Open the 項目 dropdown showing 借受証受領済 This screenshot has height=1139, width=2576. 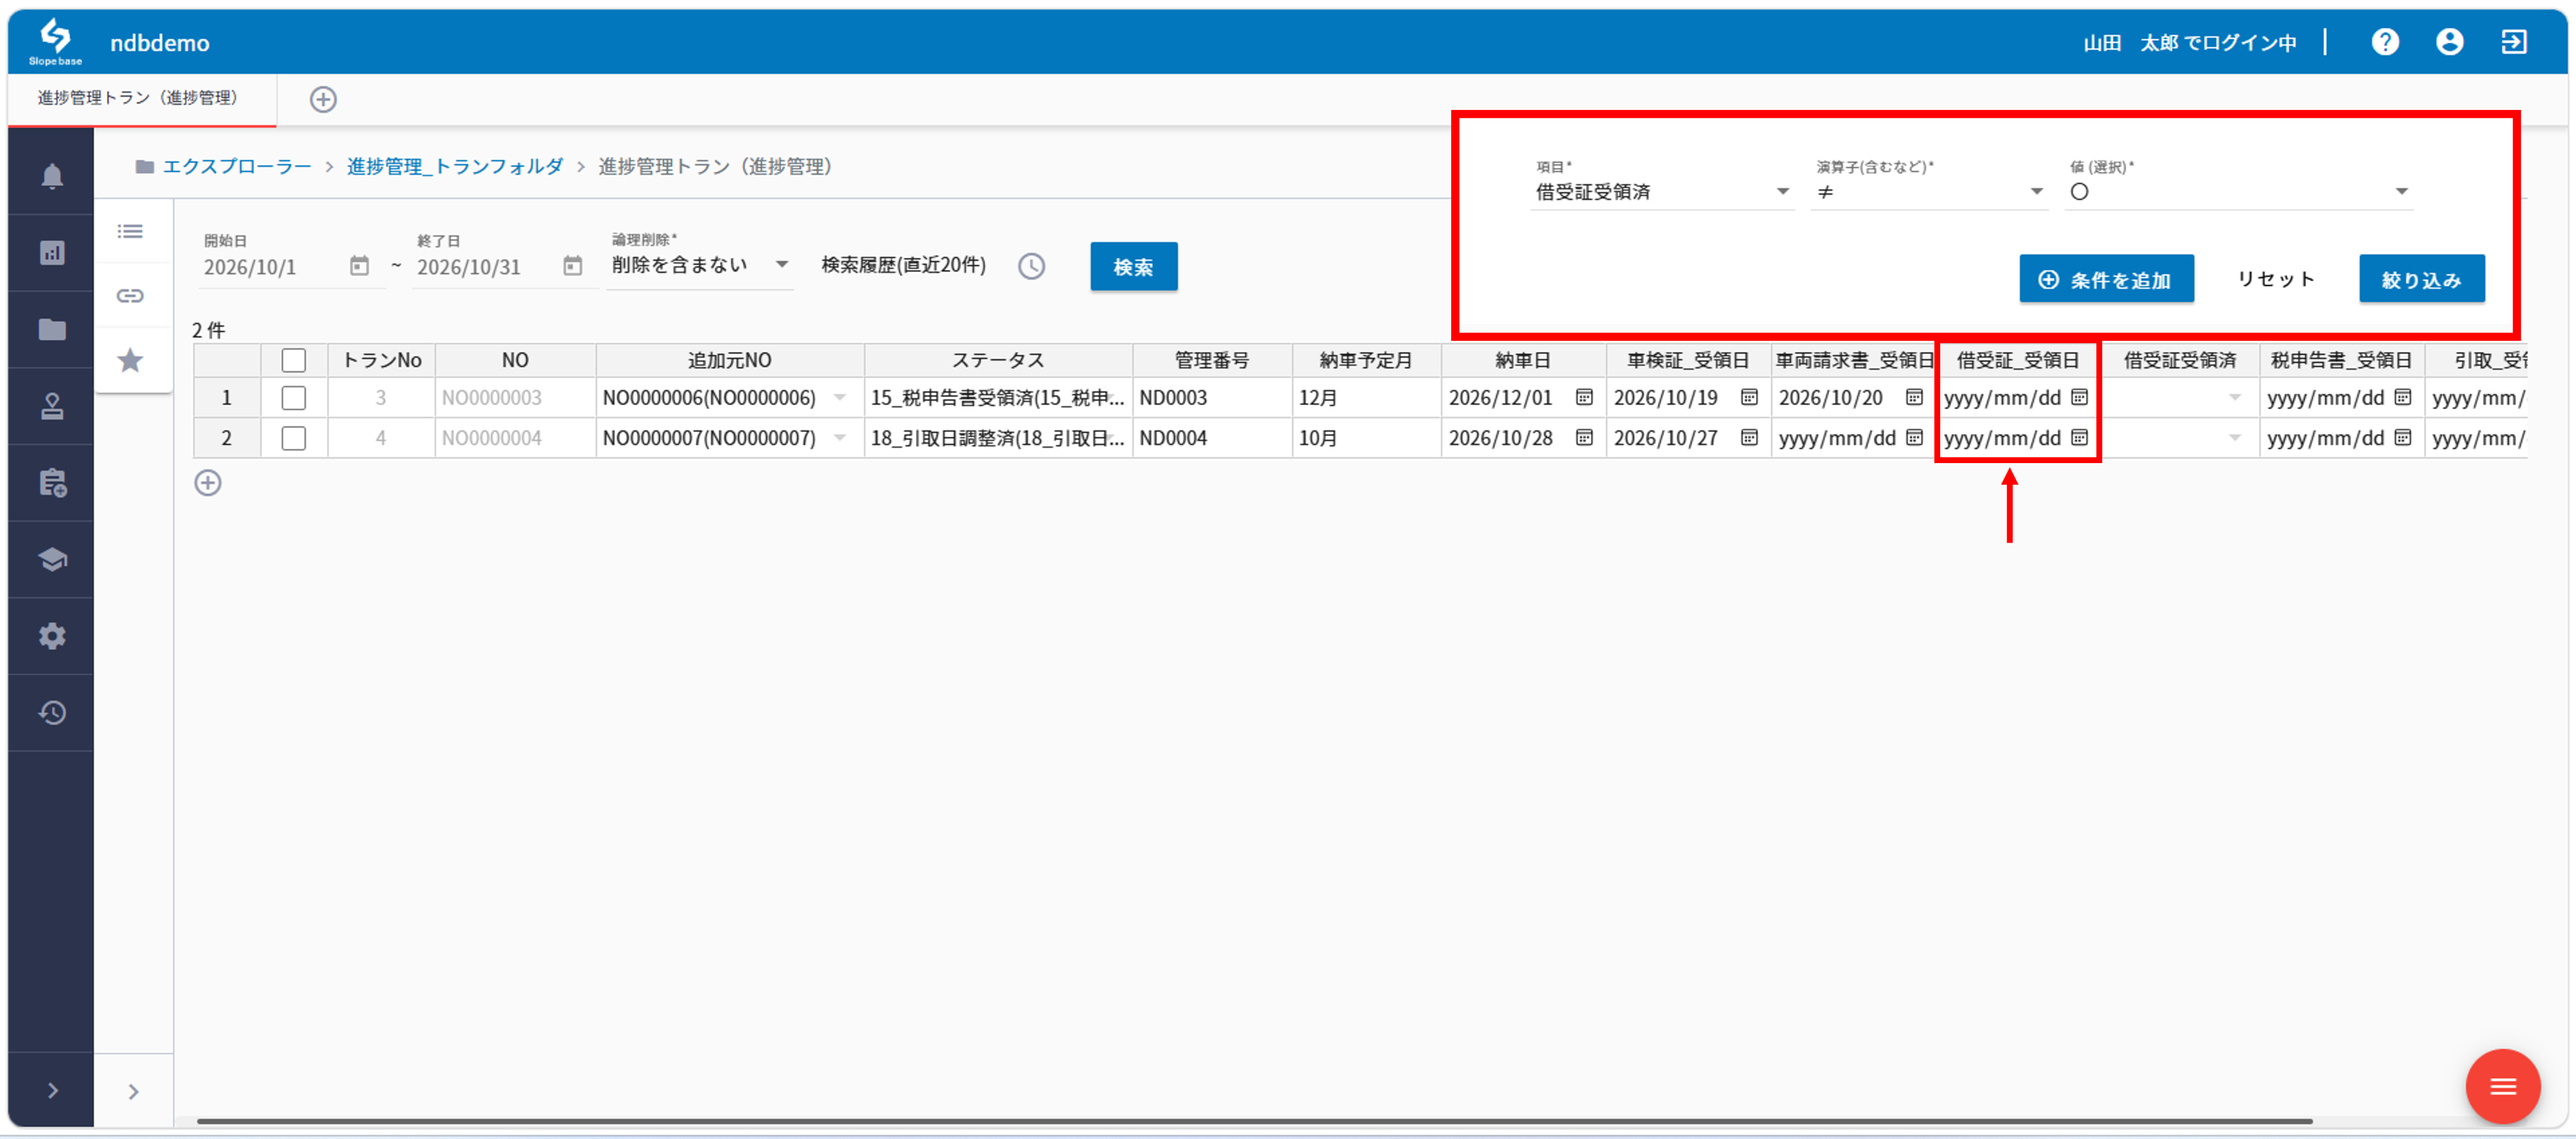pos(1661,192)
